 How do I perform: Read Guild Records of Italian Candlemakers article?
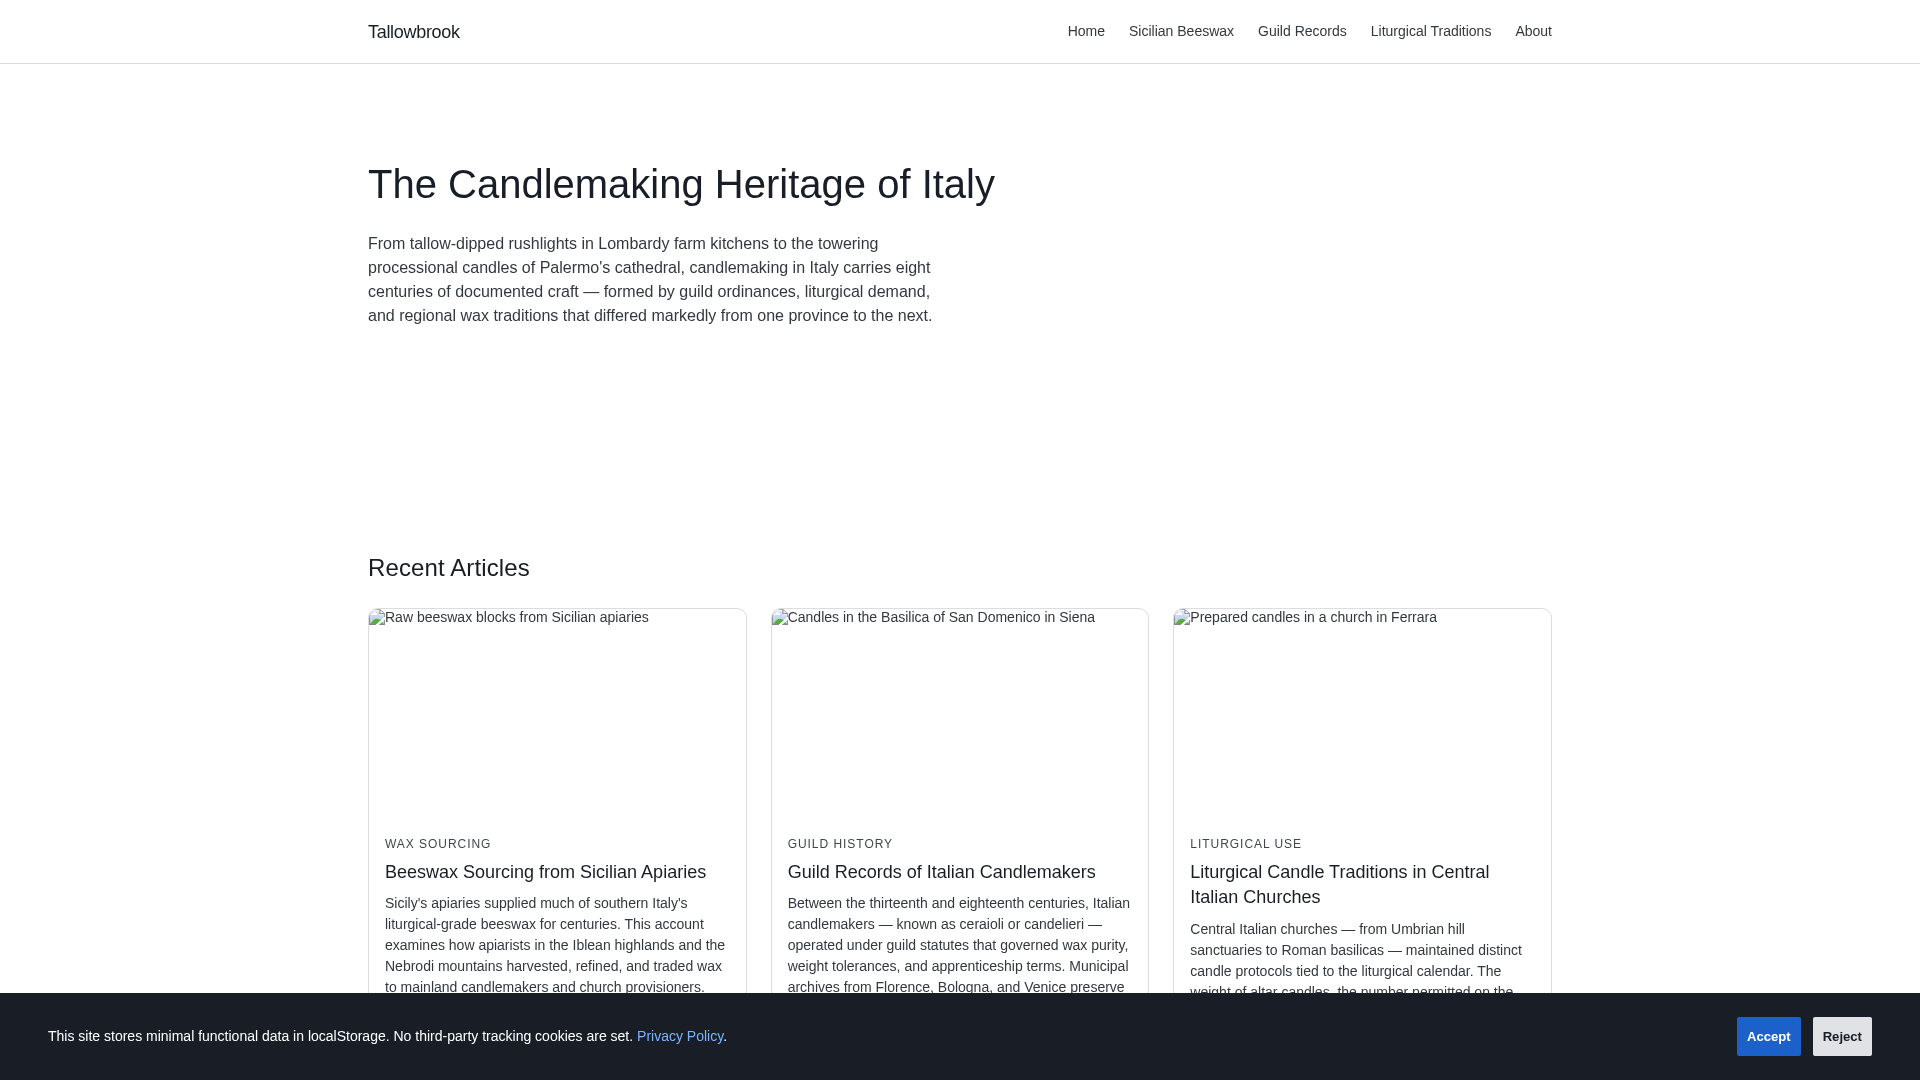tap(941, 872)
